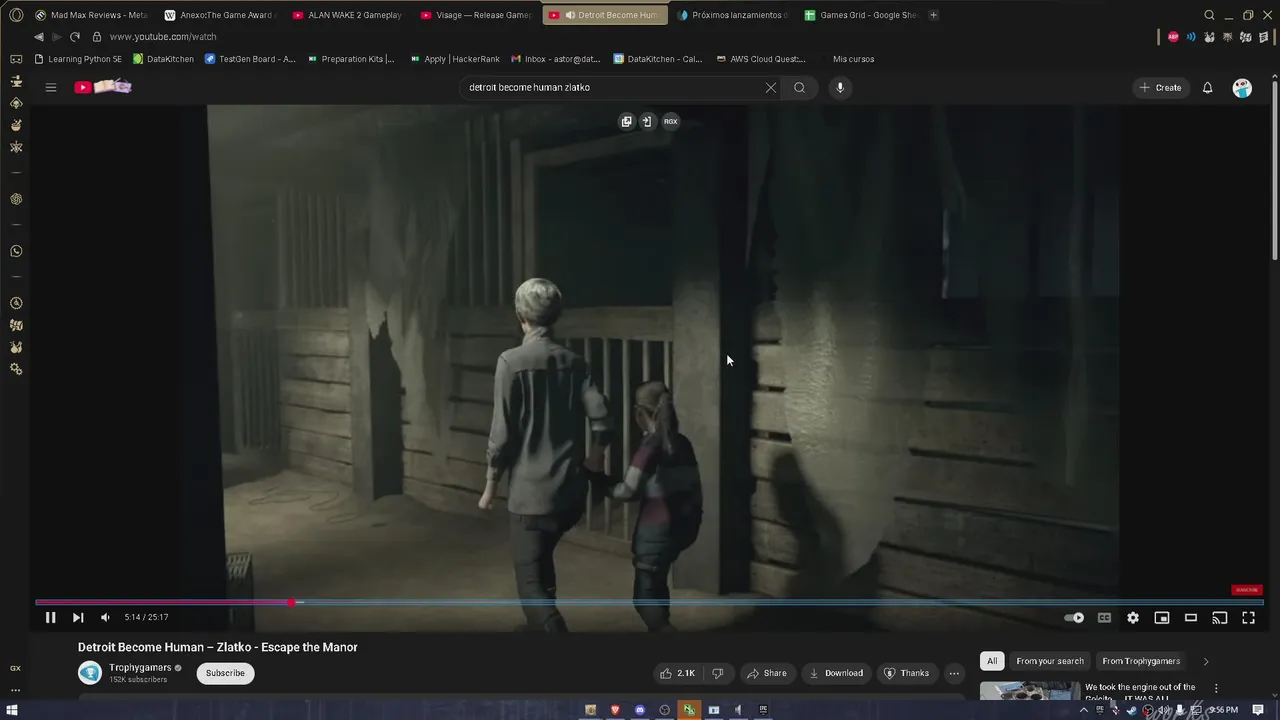Screen dimensions: 1280x720
Task: Select From Trophygamers chip
Action: tap(1141, 661)
